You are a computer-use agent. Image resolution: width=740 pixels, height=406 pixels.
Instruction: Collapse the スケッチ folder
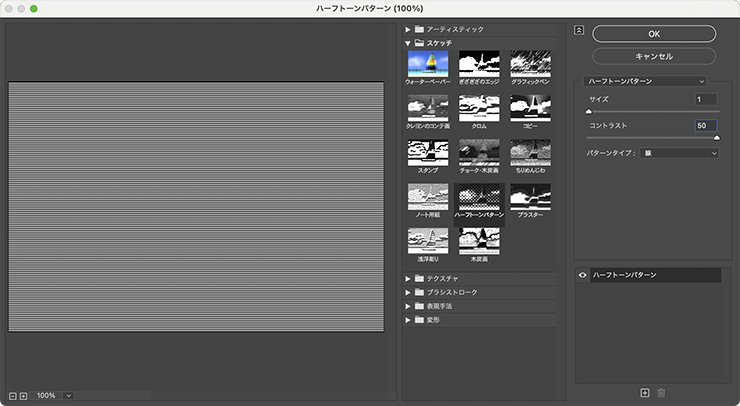tap(408, 44)
